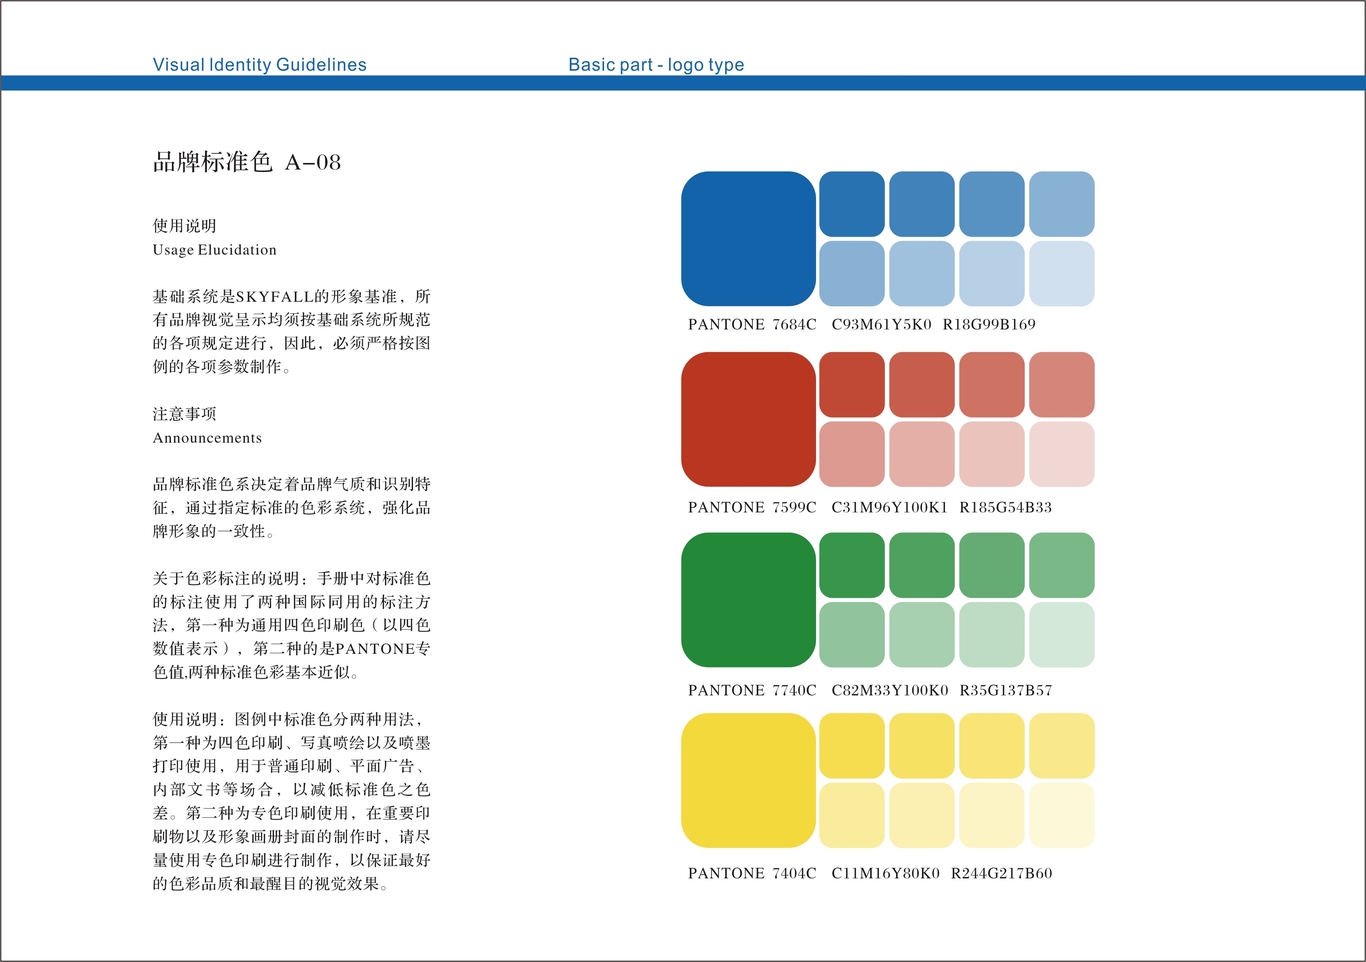Image resolution: width=1366 pixels, height=962 pixels.
Task: Choose the third swatch in lower blue row
Action: (x=992, y=274)
